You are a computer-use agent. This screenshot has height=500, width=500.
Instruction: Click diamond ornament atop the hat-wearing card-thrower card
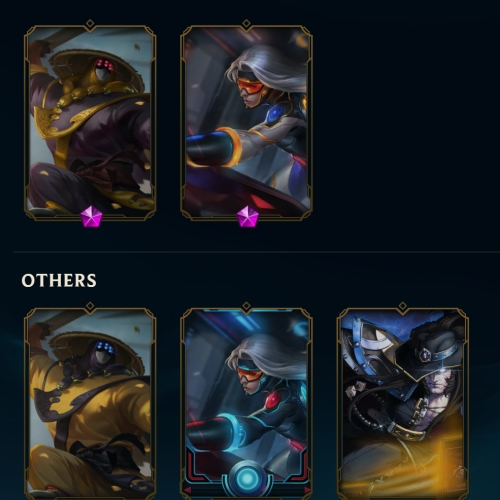point(403,306)
